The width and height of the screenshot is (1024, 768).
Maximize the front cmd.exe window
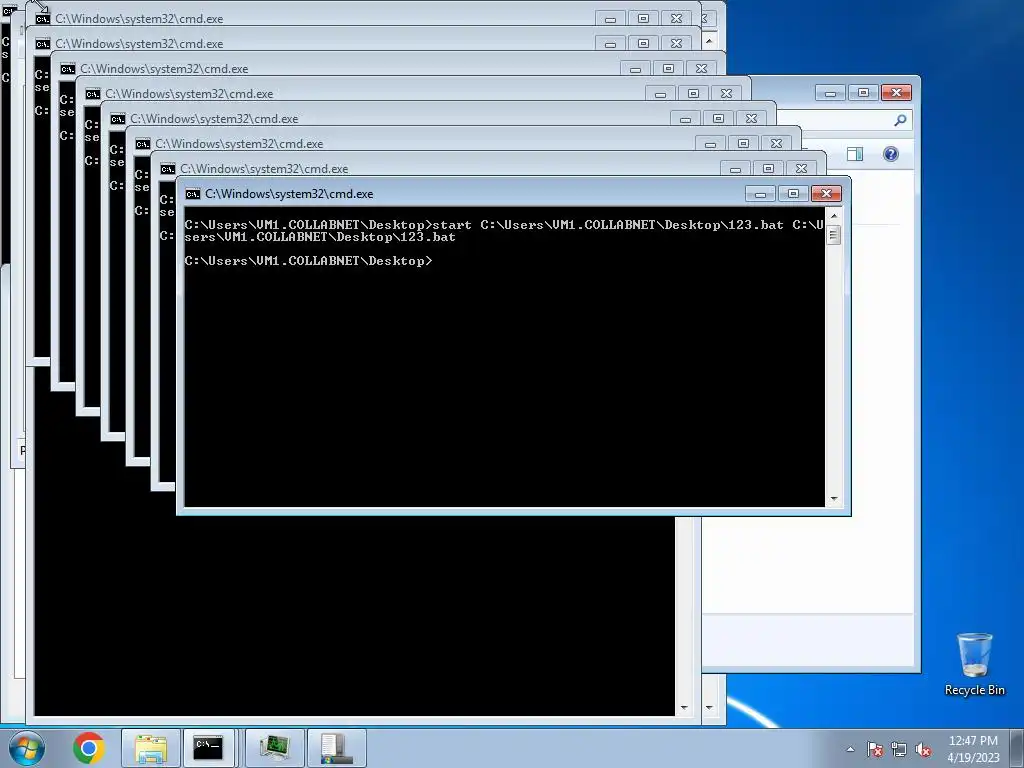click(793, 194)
